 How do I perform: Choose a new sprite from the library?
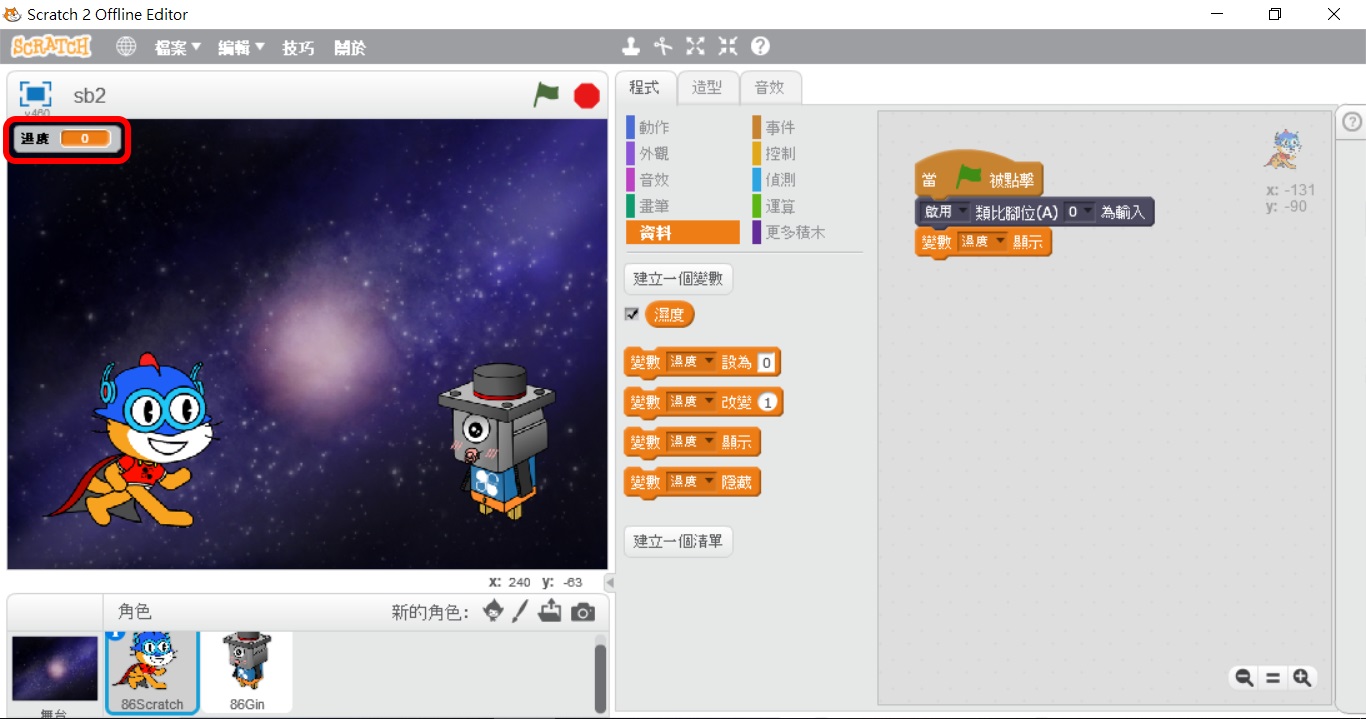(493, 611)
